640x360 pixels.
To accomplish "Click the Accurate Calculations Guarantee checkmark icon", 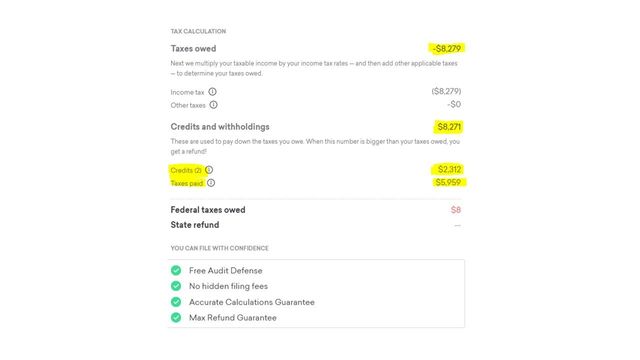I will click(176, 302).
